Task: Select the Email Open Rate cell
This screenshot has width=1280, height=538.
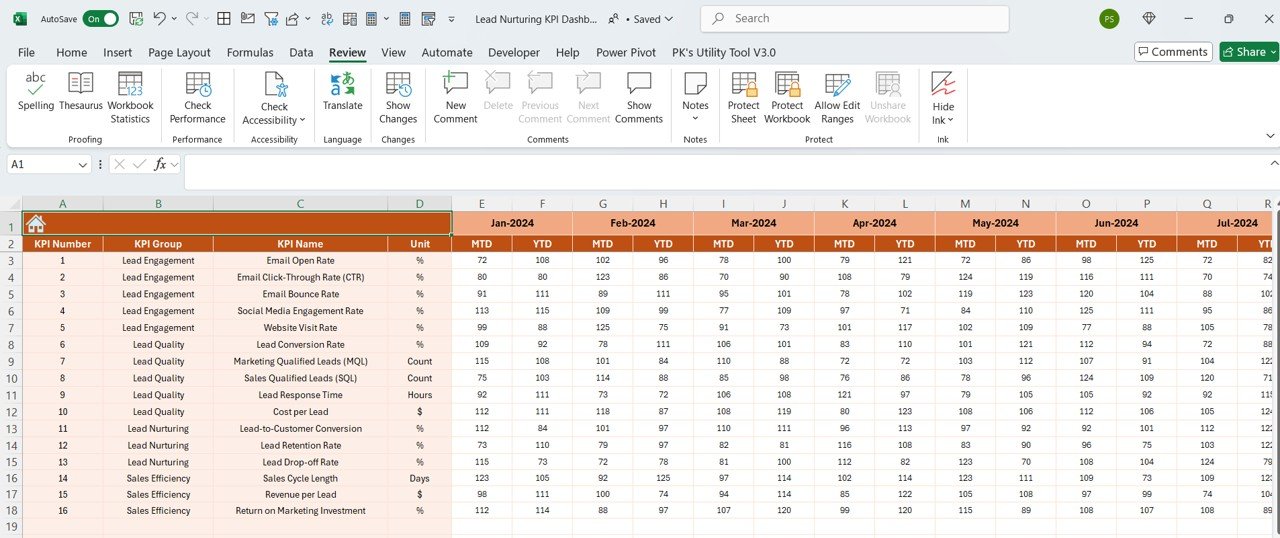Action: 300,261
